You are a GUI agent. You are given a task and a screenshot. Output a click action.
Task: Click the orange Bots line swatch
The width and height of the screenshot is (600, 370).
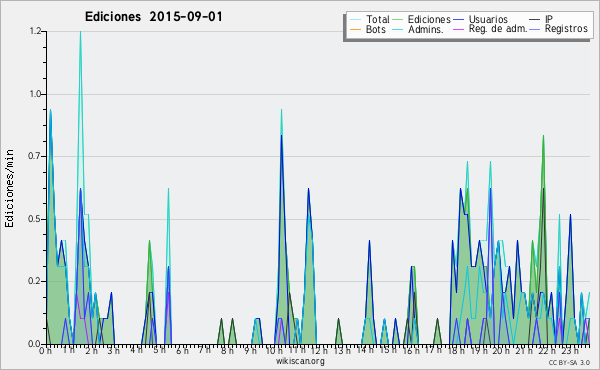pyautogui.click(x=355, y=29)
